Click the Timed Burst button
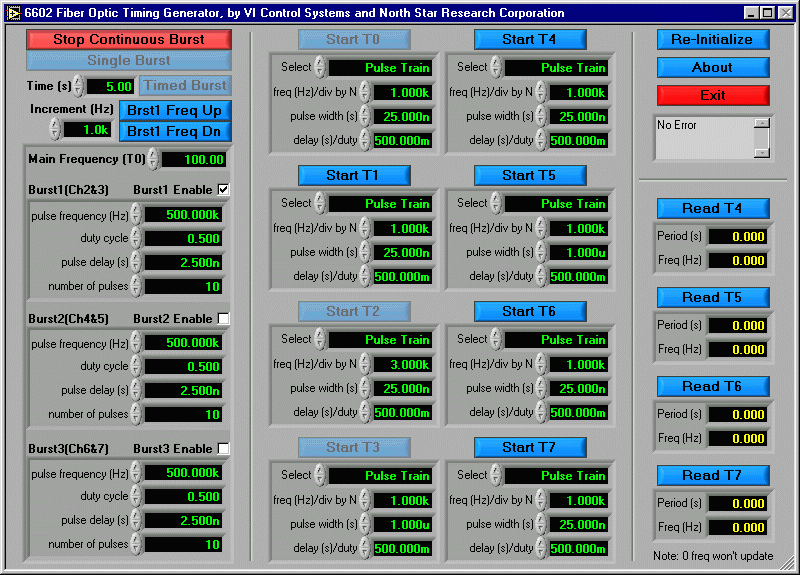Image resolution: width=800 pixels, height=575 pixels. click(185, 85)
